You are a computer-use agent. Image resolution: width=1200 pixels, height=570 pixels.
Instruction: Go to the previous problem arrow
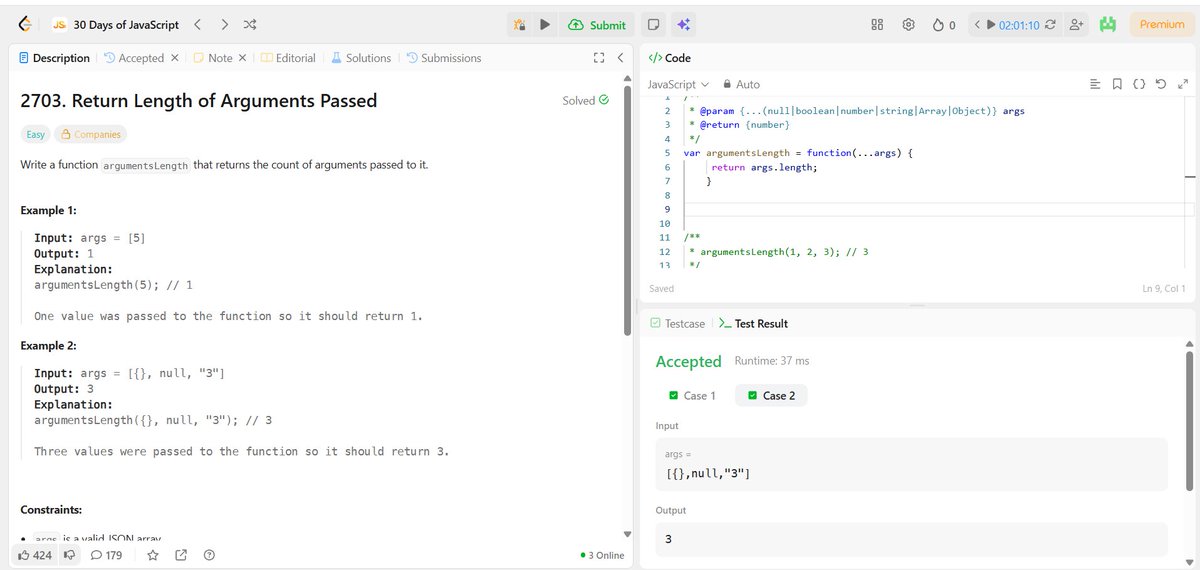pos(197,24)
